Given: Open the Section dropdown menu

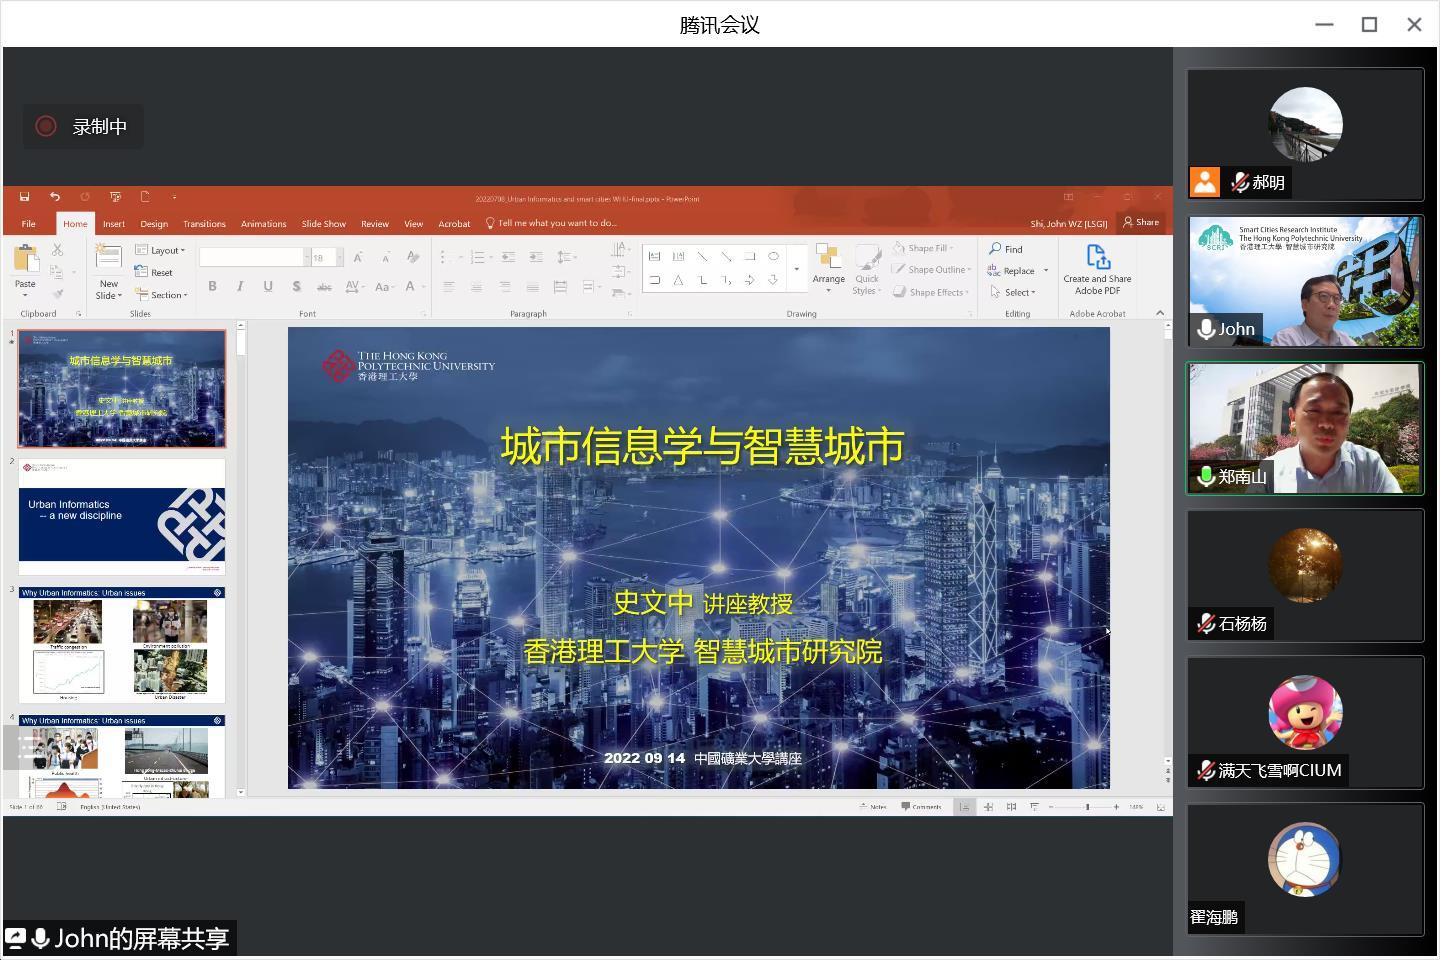Looking at the screenshot, I should (162, 295).
